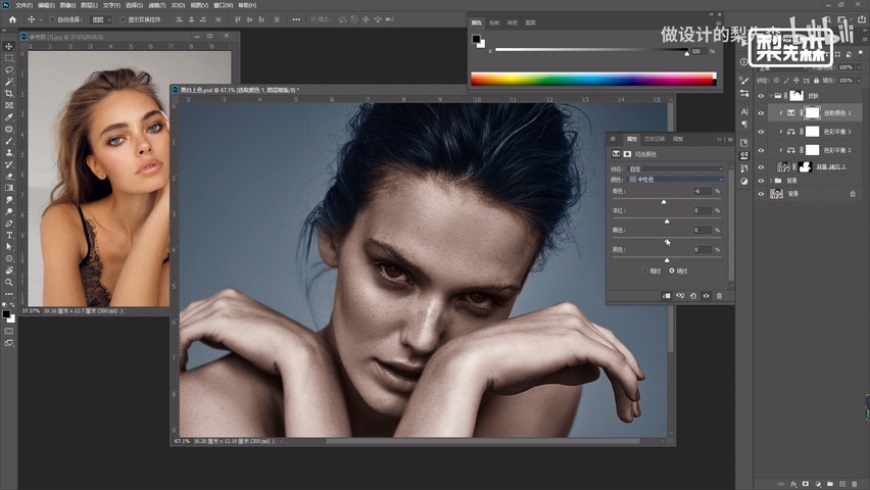Select the Move tool in toolbox
The height and width of the screenshot is (490, 870).
pos(9,47)
